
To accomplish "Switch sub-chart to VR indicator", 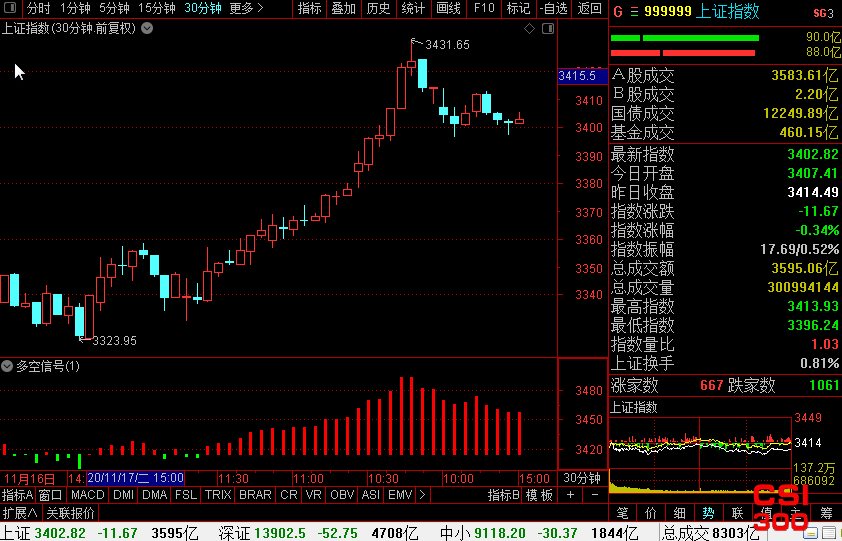I will [x=314, y=495].
